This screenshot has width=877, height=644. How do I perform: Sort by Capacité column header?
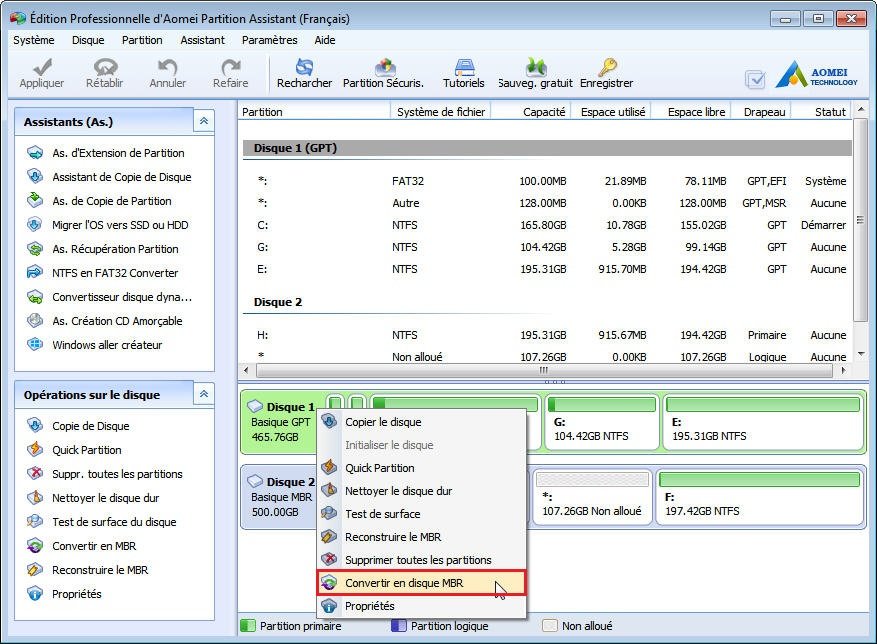tap(531, 112)
